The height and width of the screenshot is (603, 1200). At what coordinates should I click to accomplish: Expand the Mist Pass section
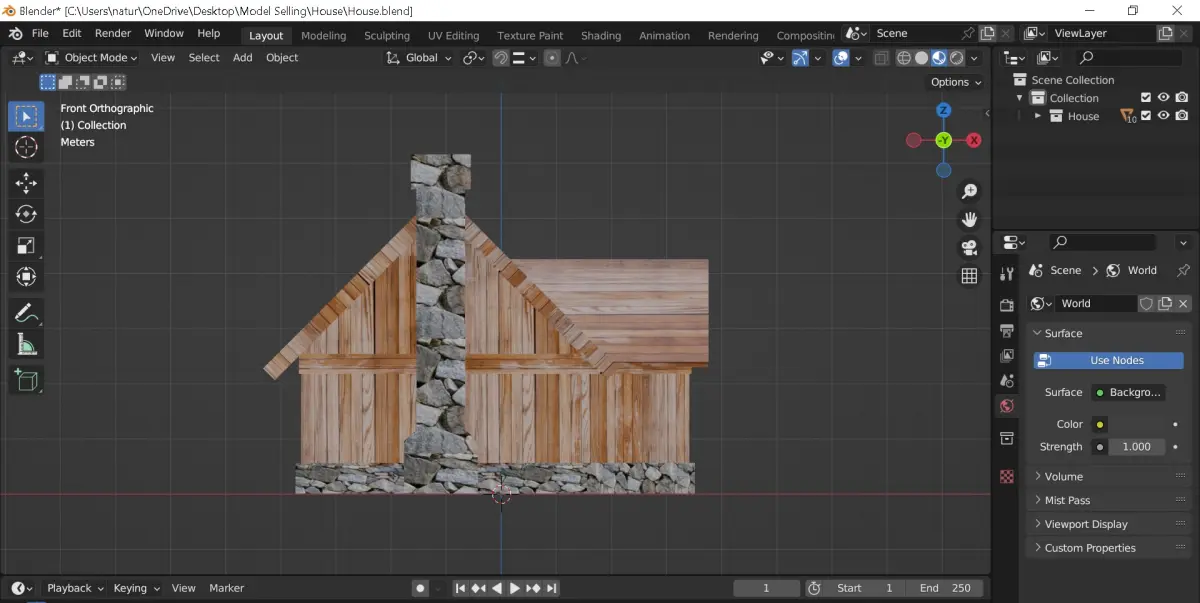pyautogui.click(x=1067, y=500)
